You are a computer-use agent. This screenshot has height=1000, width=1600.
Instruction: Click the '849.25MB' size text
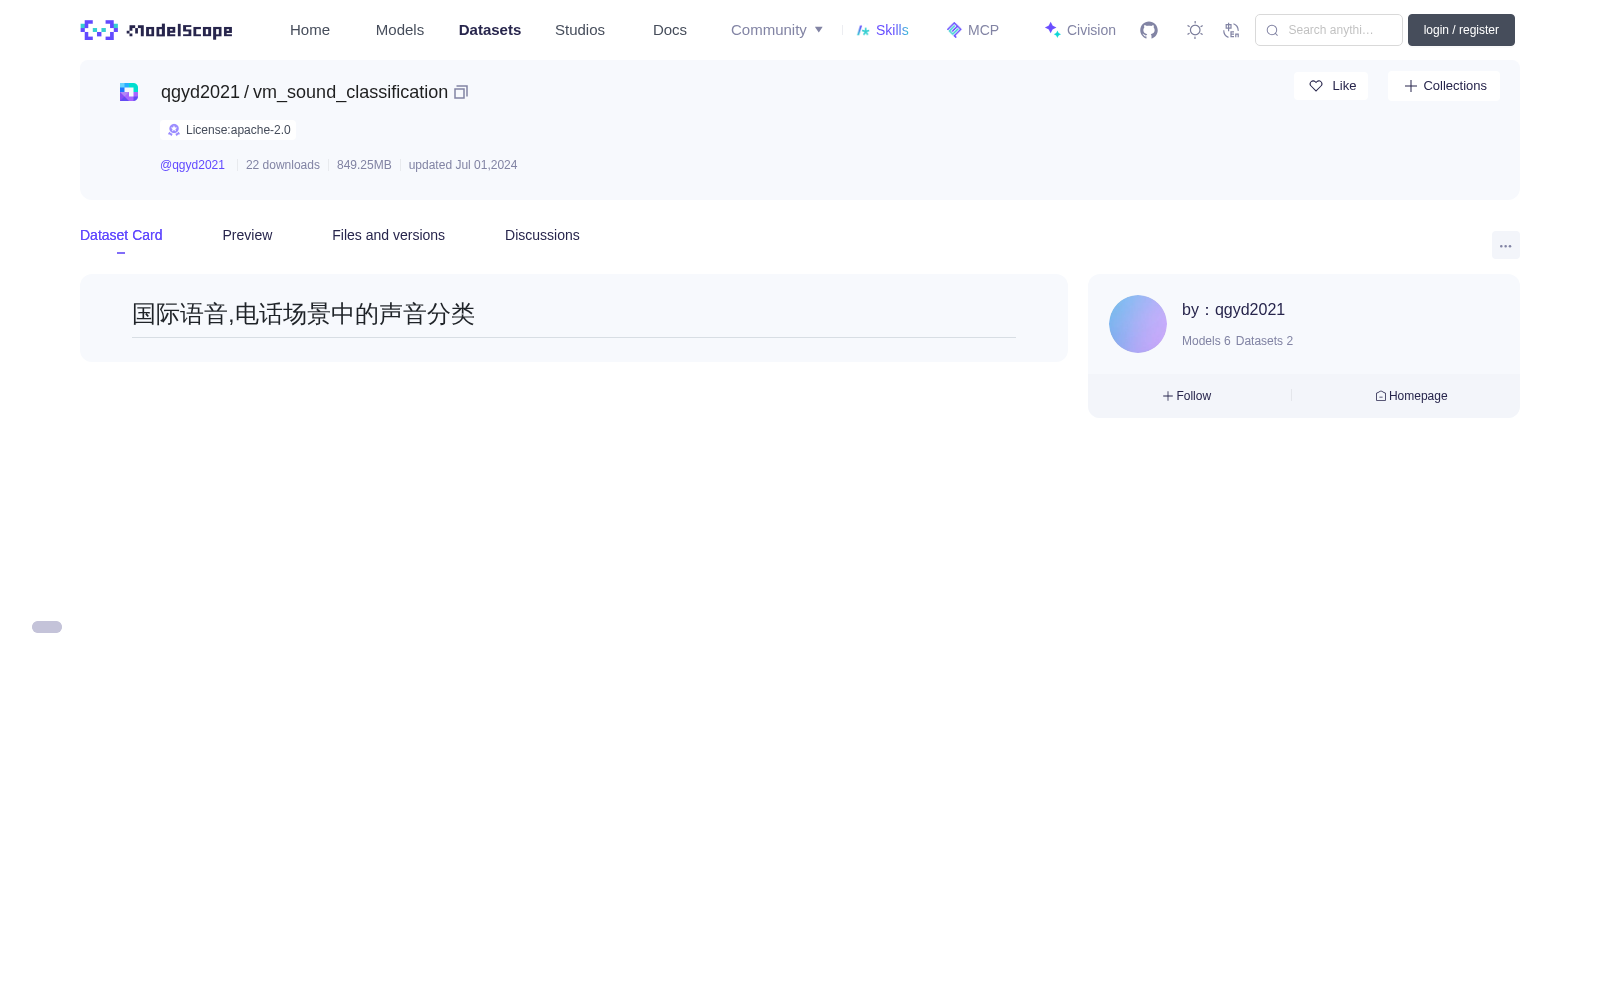(364, 165)
